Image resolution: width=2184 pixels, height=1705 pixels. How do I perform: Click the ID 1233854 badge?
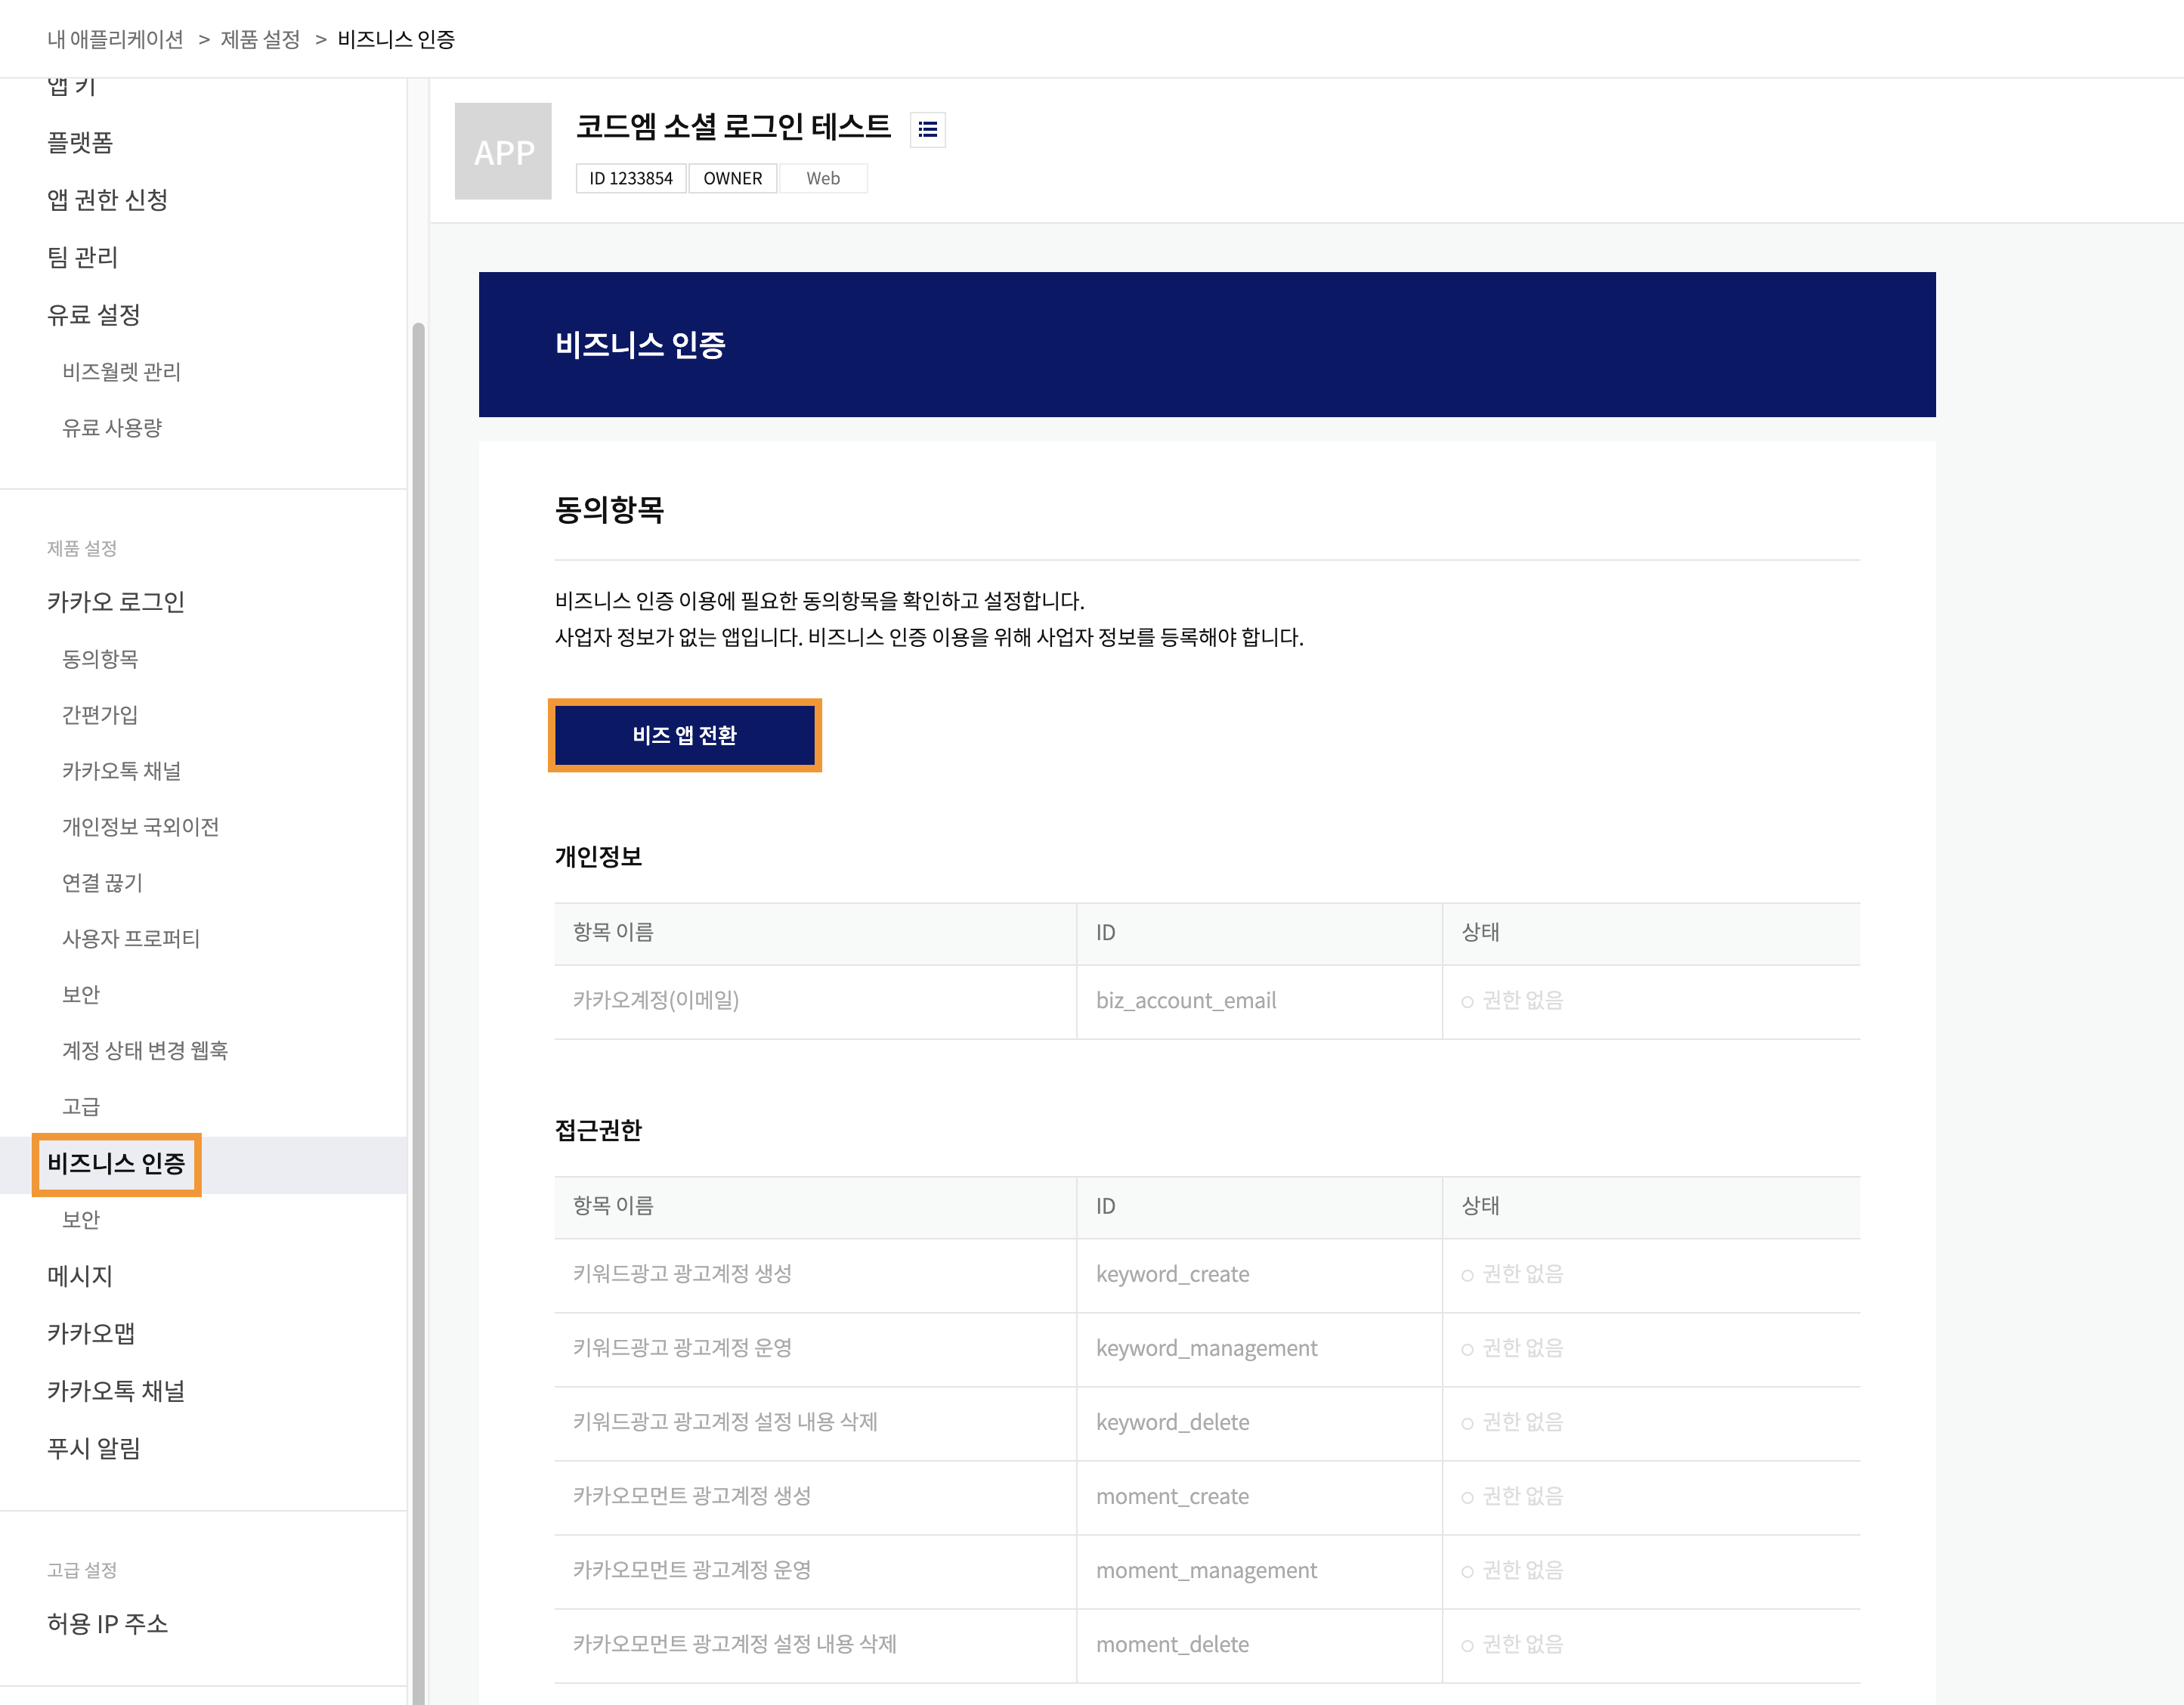(x=631, y=178)
